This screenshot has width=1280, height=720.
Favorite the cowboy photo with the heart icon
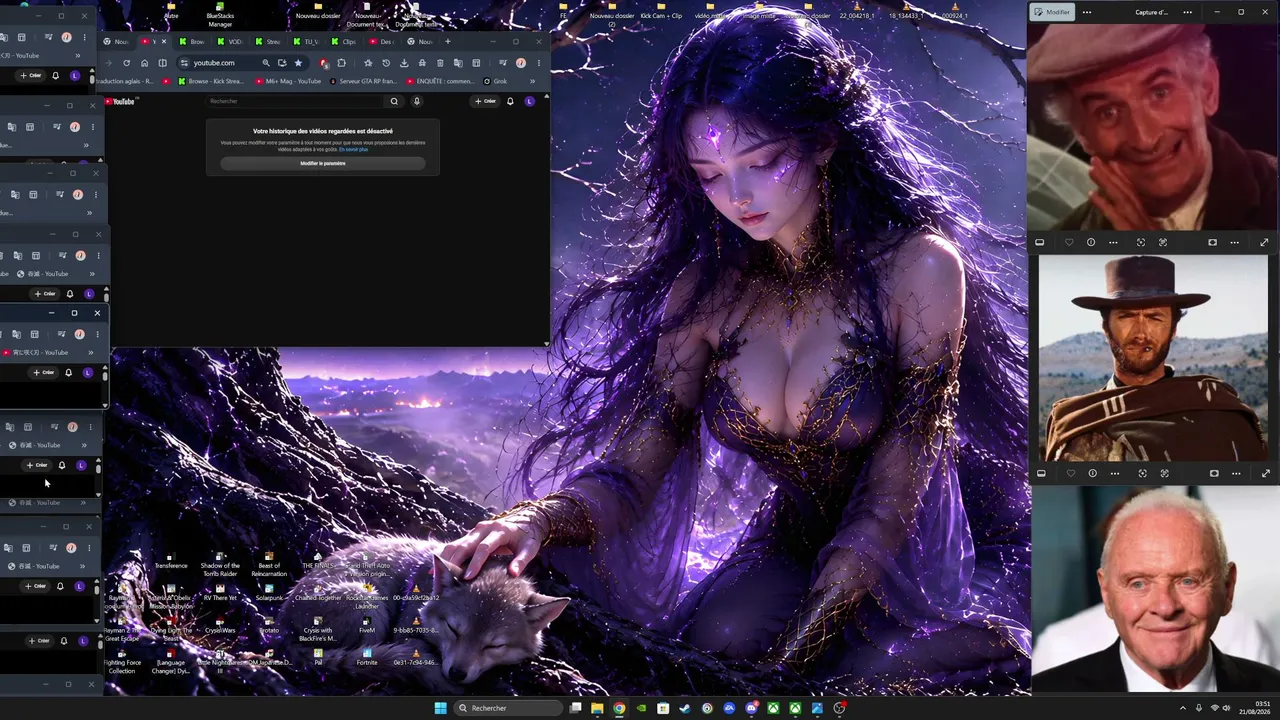[1071, 473]
